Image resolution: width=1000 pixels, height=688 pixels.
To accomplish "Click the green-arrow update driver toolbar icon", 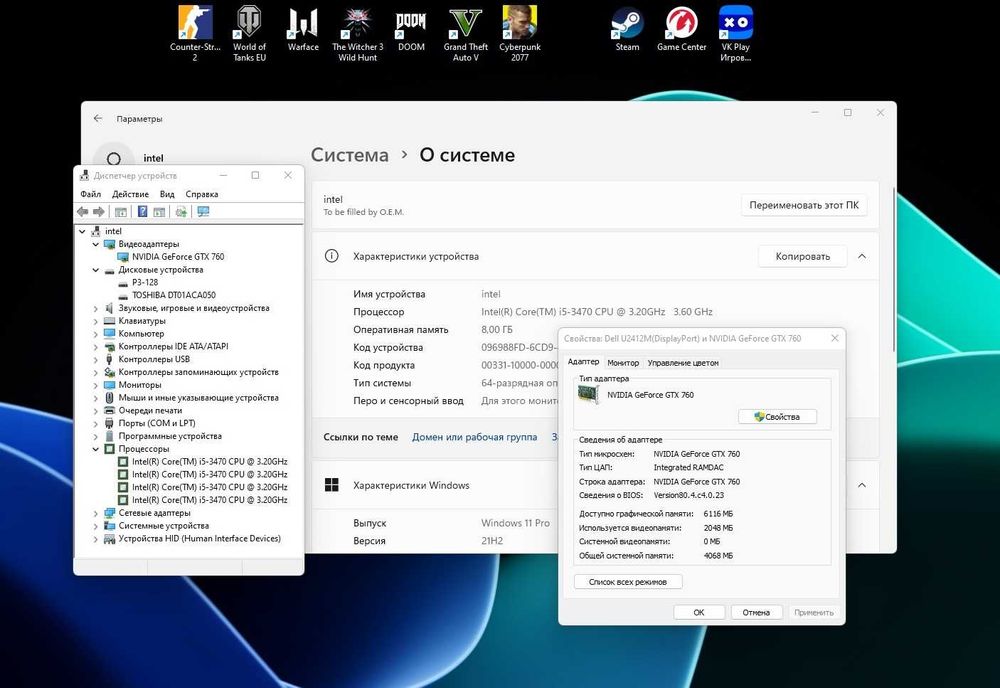I will coord(181,212).
